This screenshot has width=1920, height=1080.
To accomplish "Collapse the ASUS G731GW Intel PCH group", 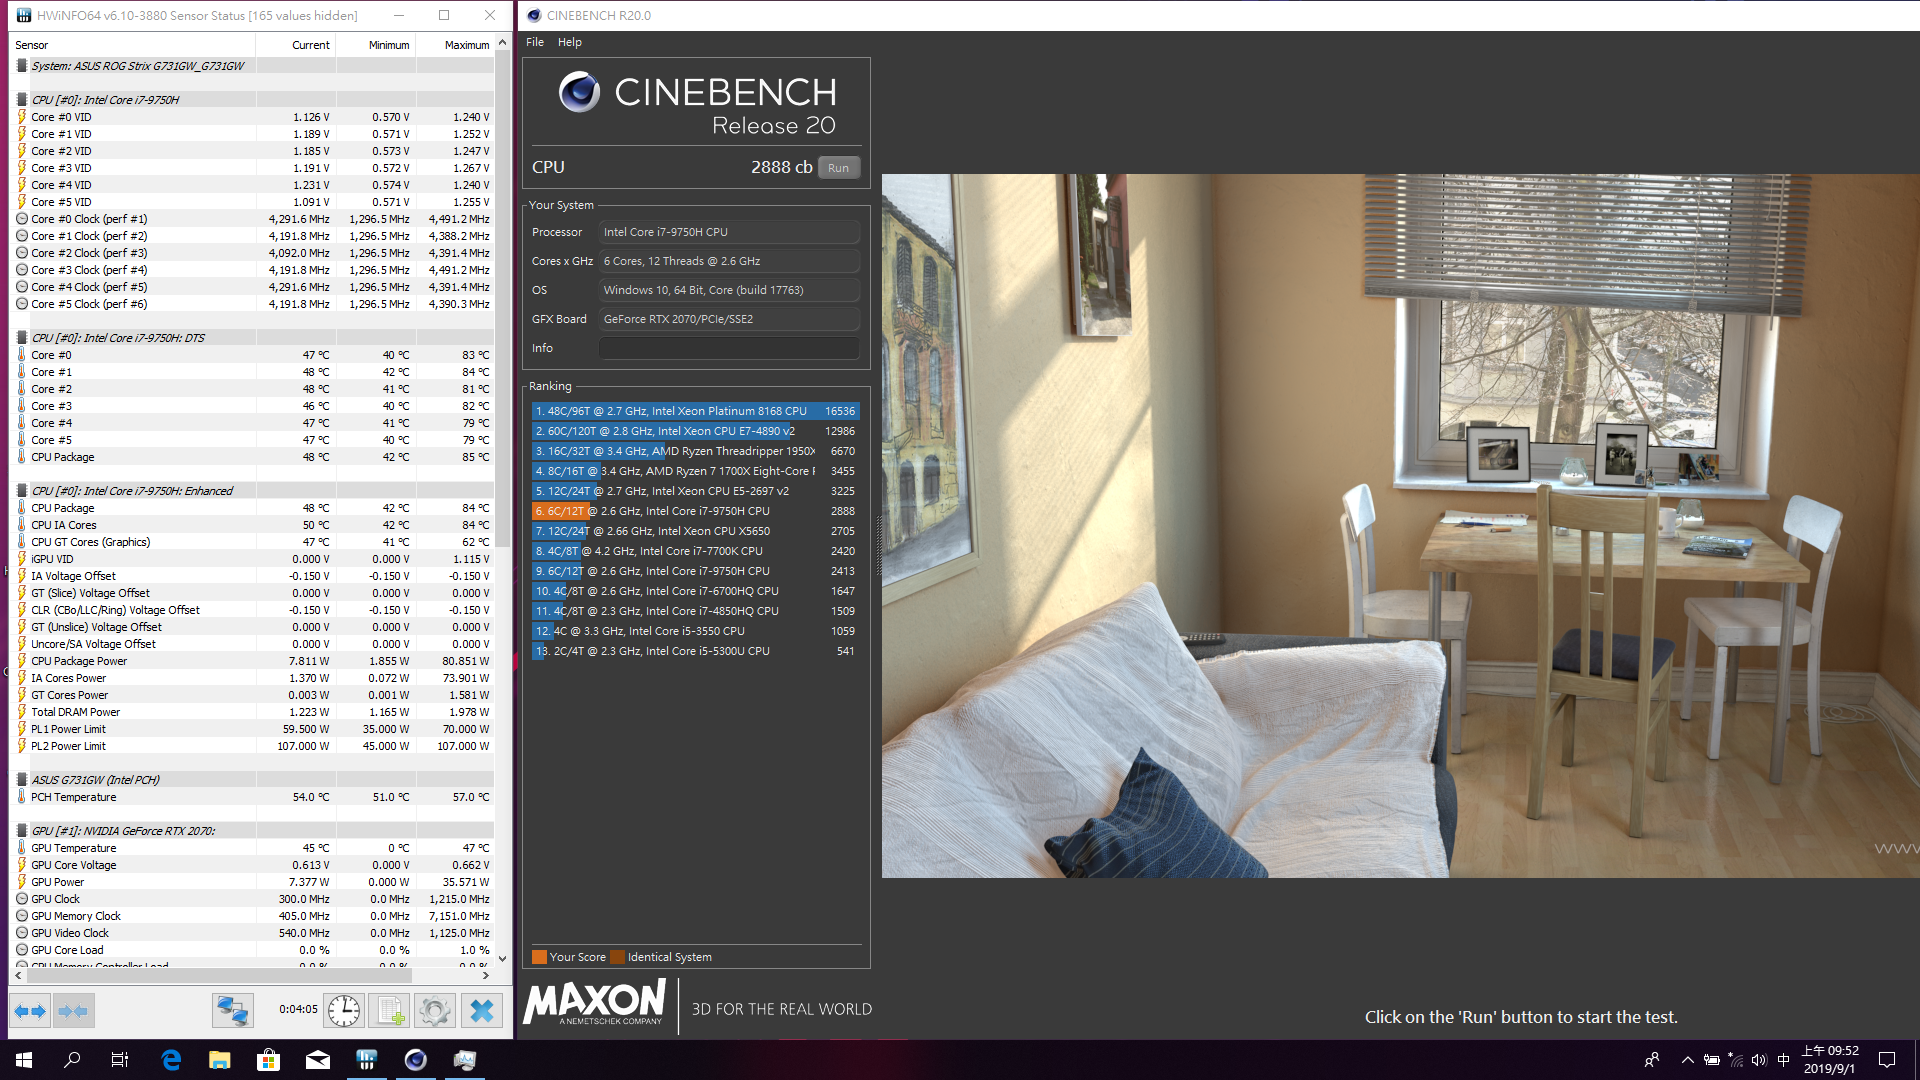I will (x=21, y=780).
